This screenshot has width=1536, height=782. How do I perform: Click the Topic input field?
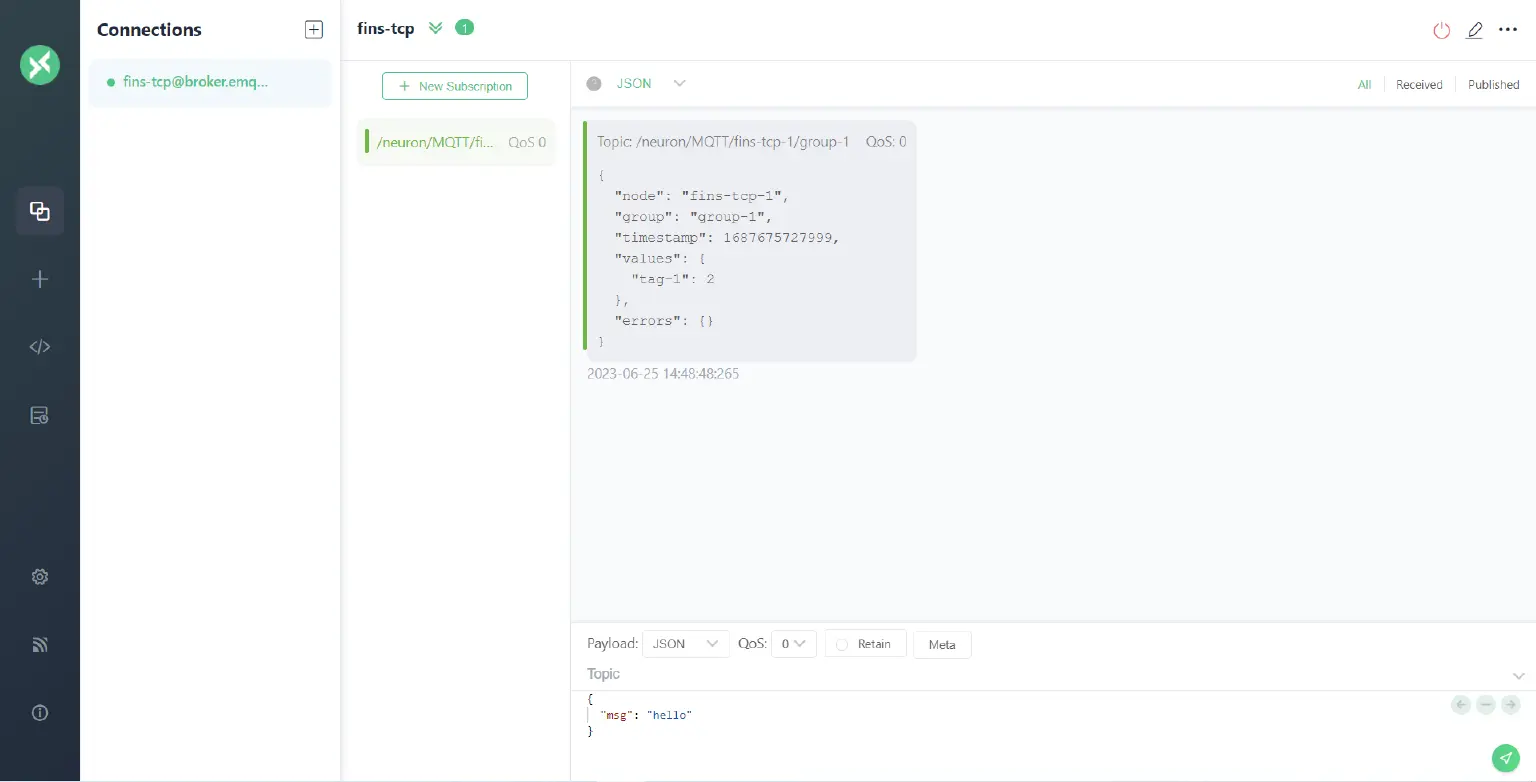coord(1040,674)
